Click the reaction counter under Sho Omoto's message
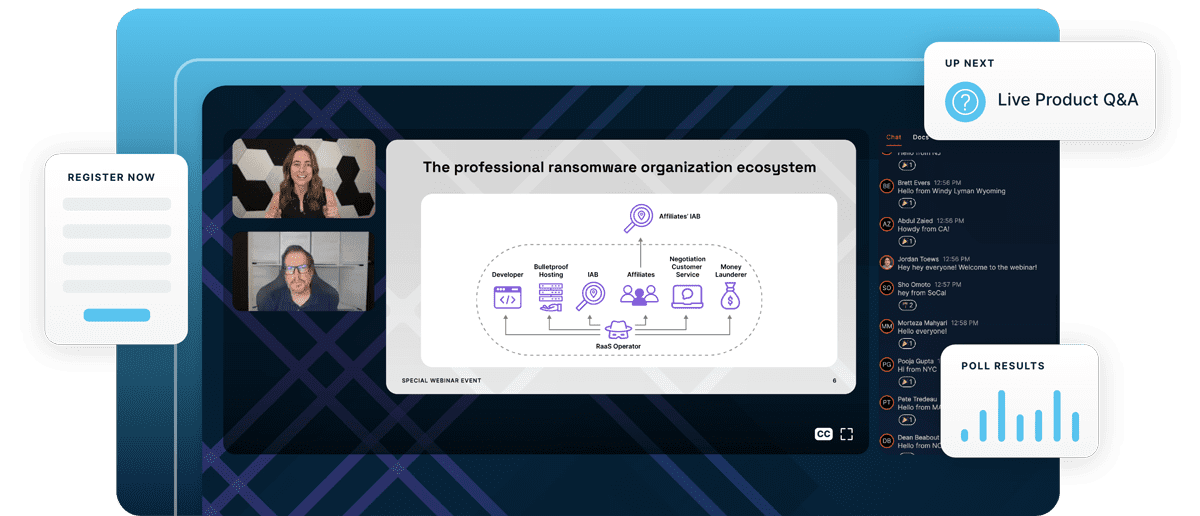Viewport: 1200px width, 516px height. tap(907, 305)
